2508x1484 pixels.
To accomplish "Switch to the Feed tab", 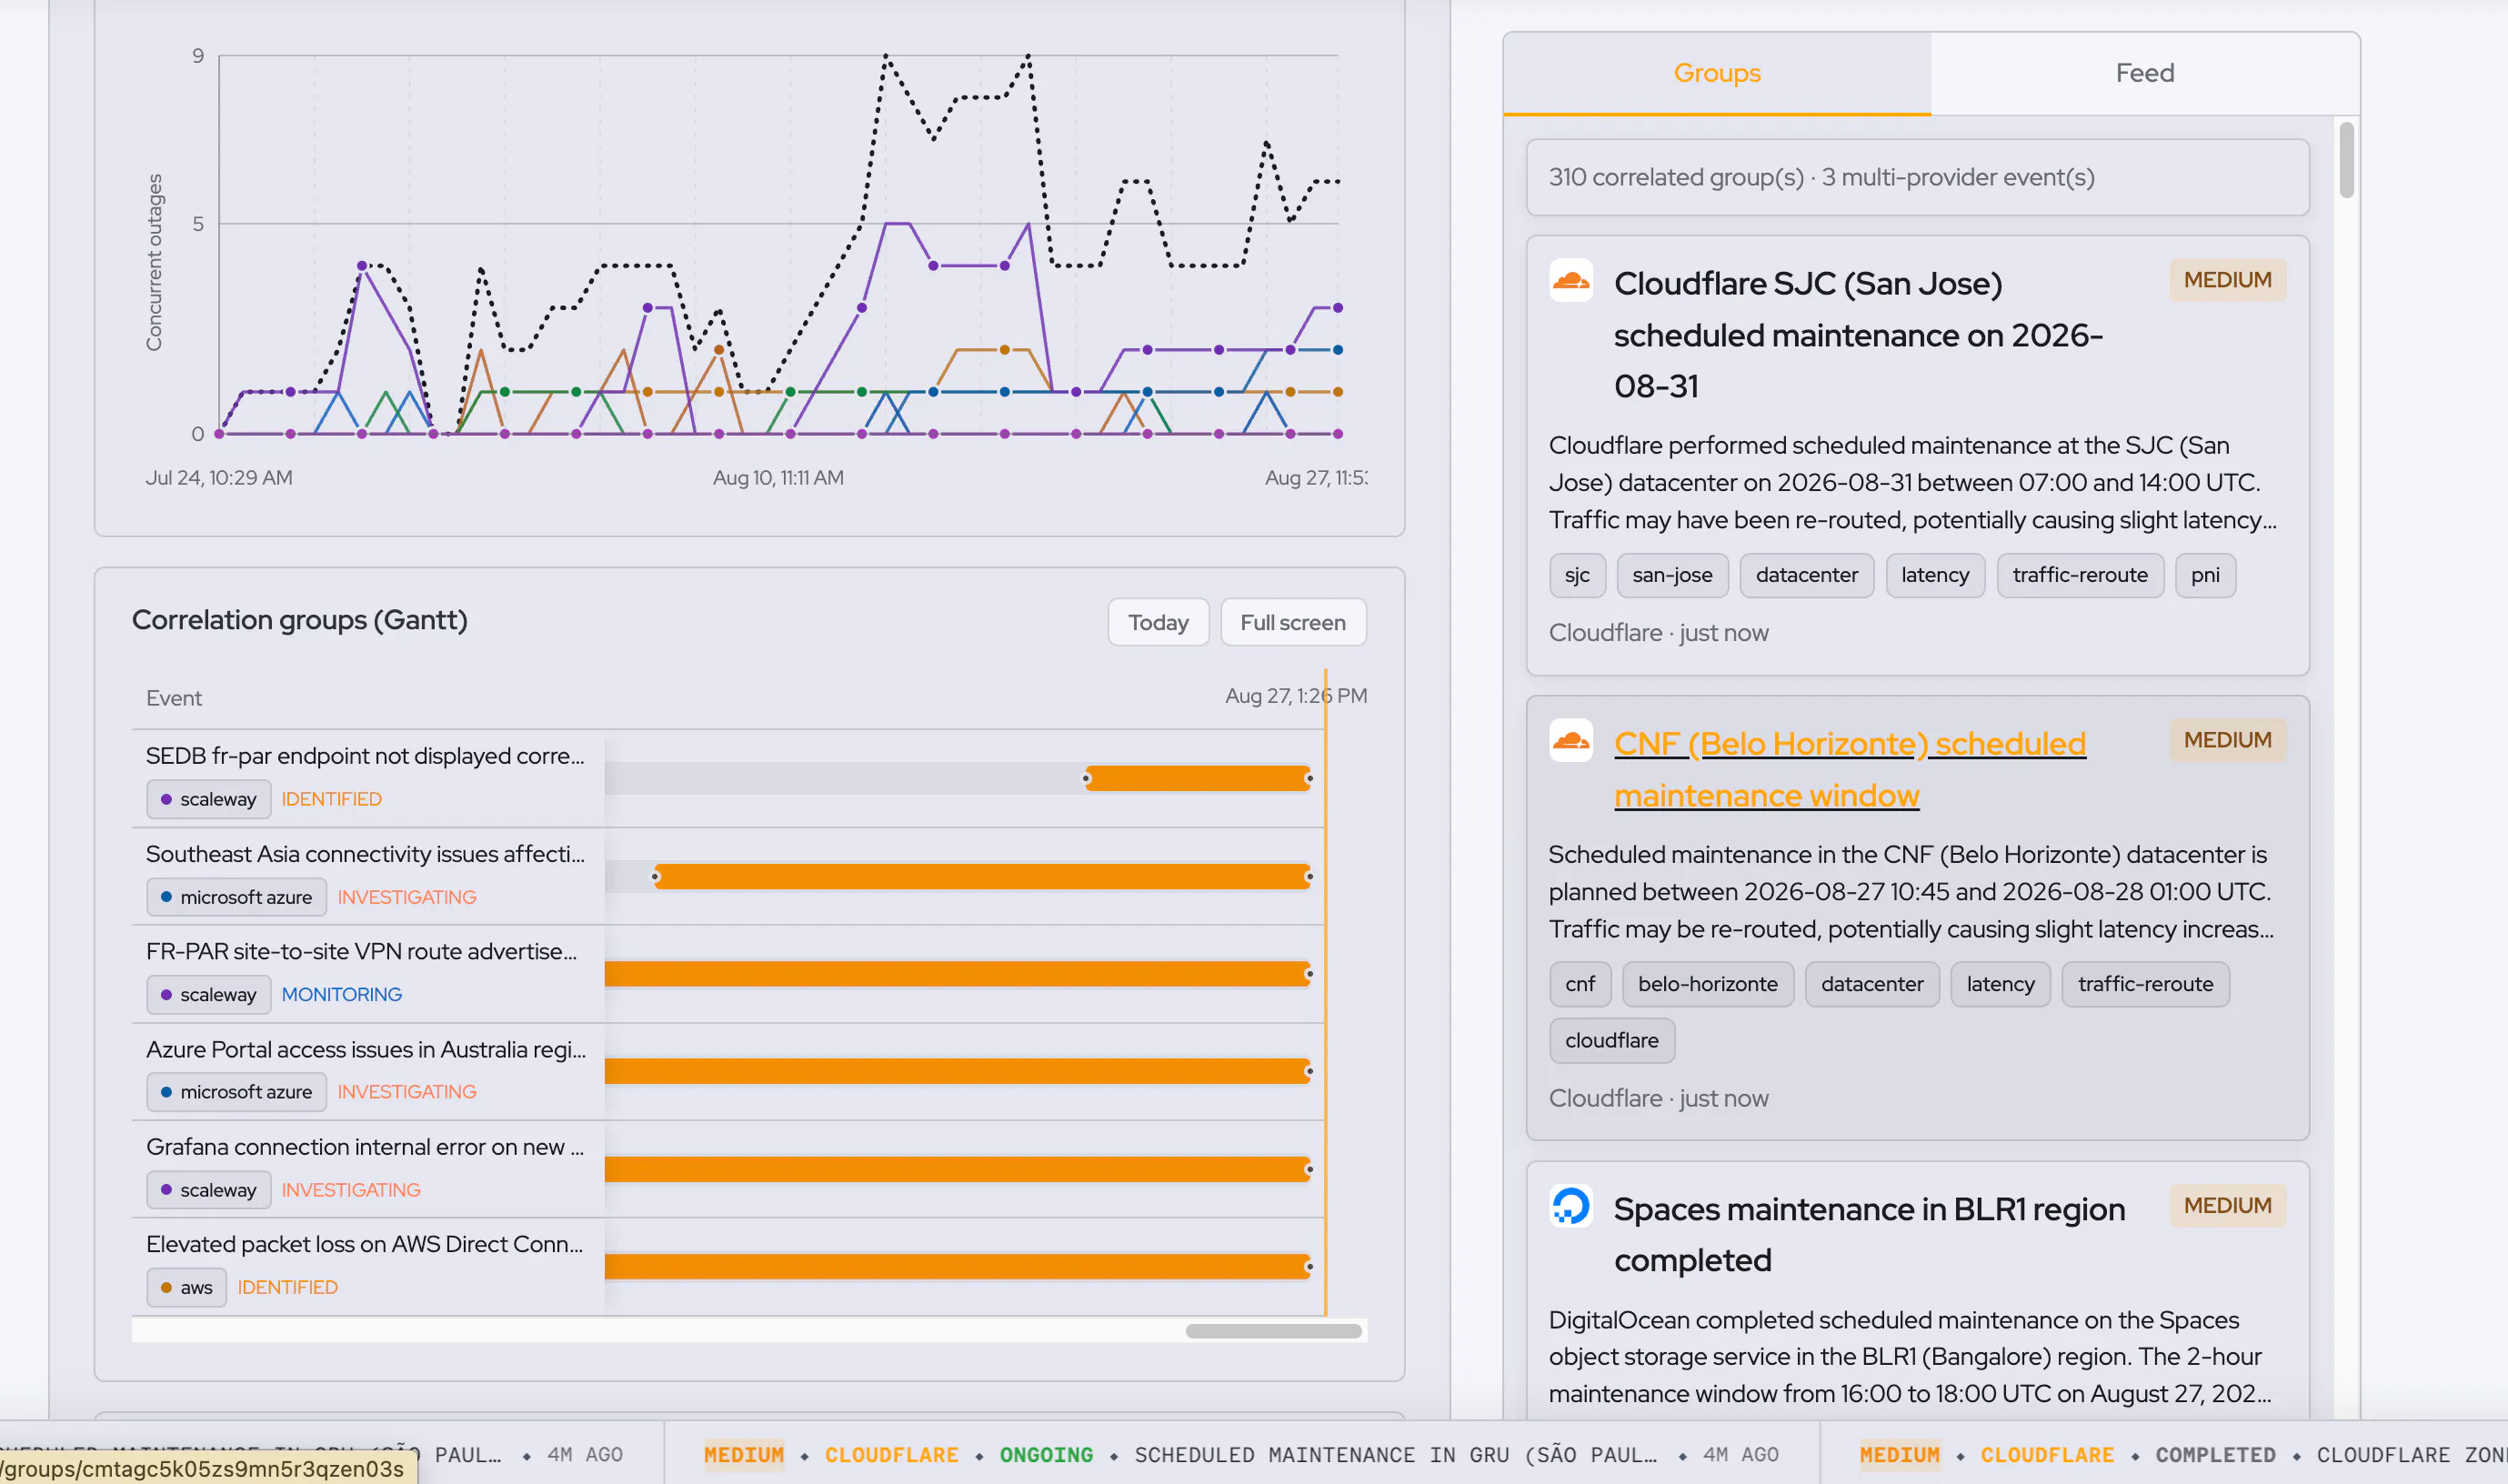I will [x=2144, y=73].
